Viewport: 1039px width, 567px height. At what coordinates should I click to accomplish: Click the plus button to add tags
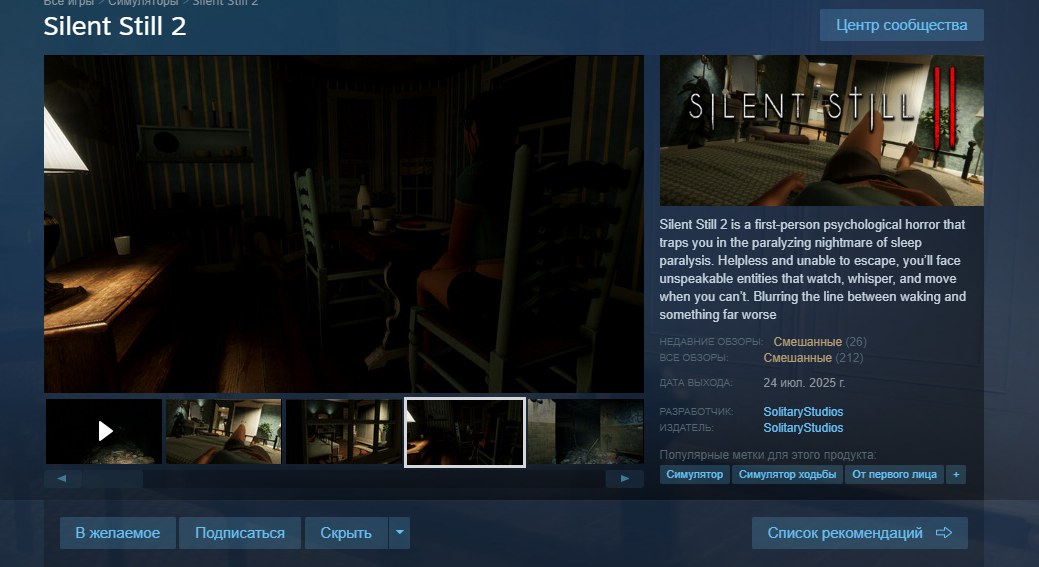click(956, 474)
